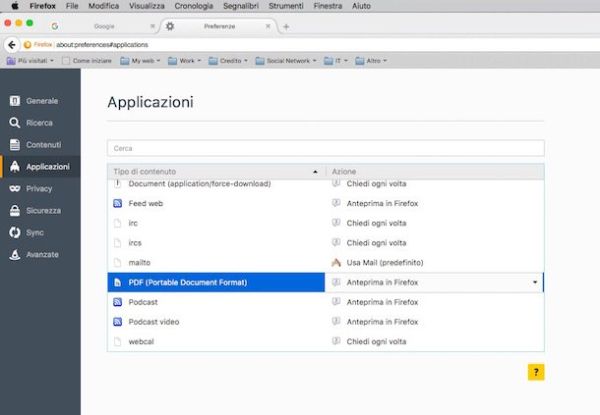
Task: Select the Contenuti sidebar item
Action: tap(40, 145)
